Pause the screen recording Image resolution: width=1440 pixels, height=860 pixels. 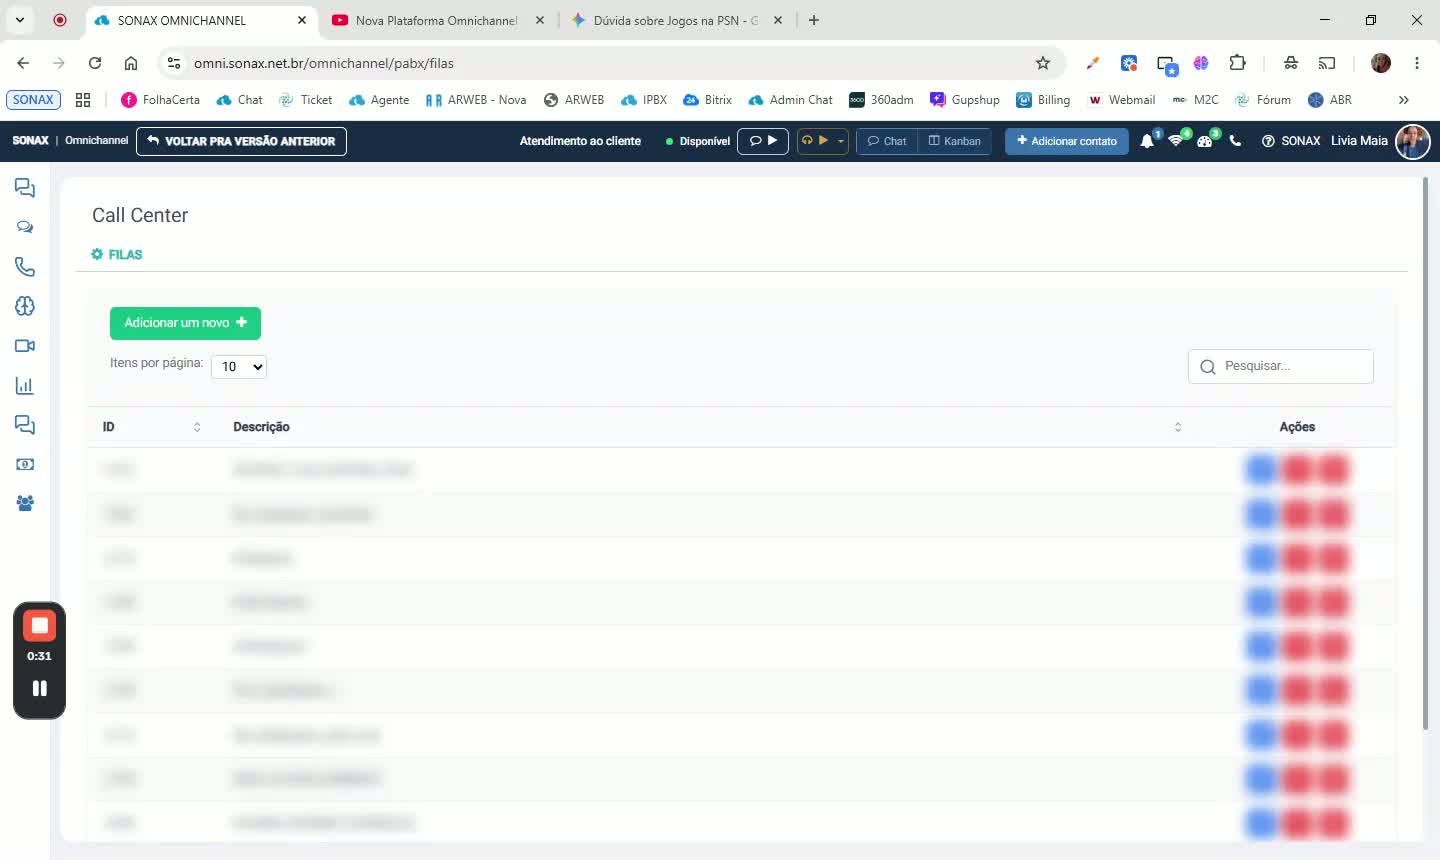[39, 688]
